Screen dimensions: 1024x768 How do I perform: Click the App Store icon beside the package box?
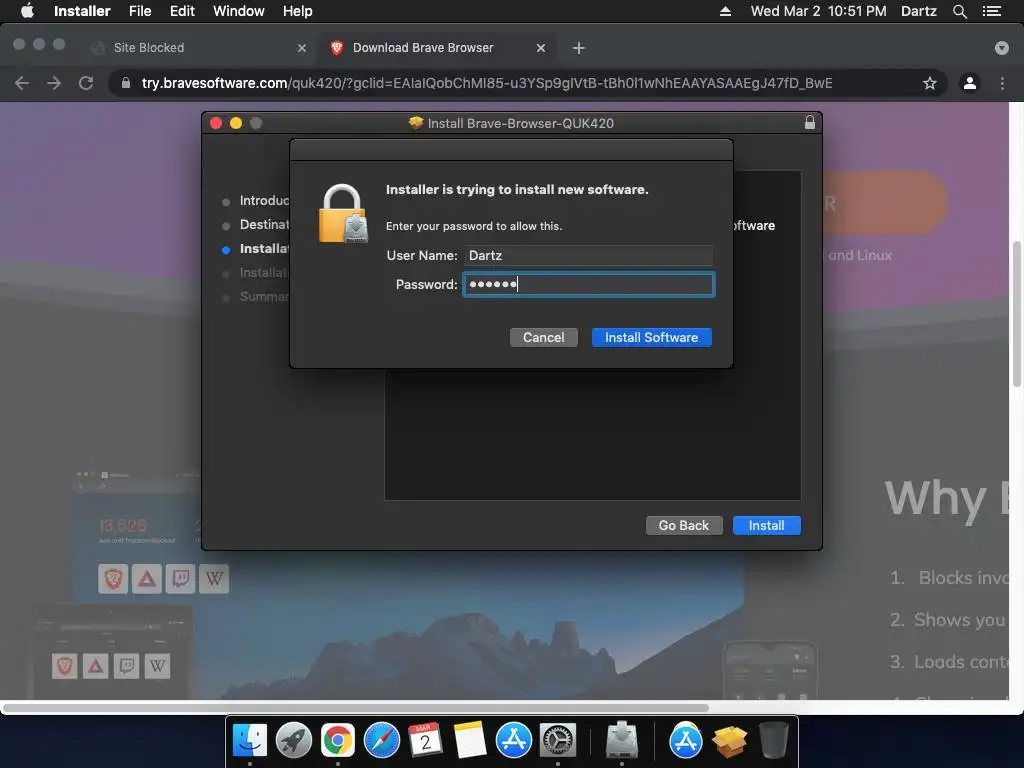coord(686,741)
